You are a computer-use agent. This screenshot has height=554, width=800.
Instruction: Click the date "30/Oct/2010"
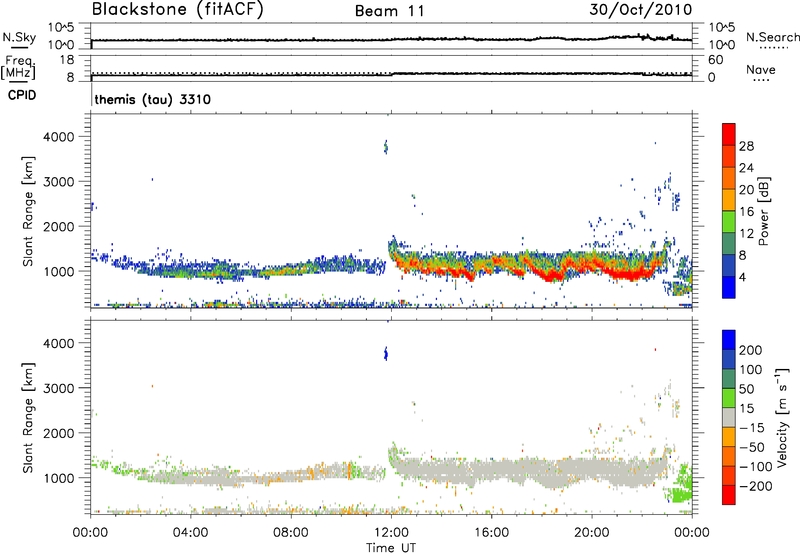click(x=641, y=10)
